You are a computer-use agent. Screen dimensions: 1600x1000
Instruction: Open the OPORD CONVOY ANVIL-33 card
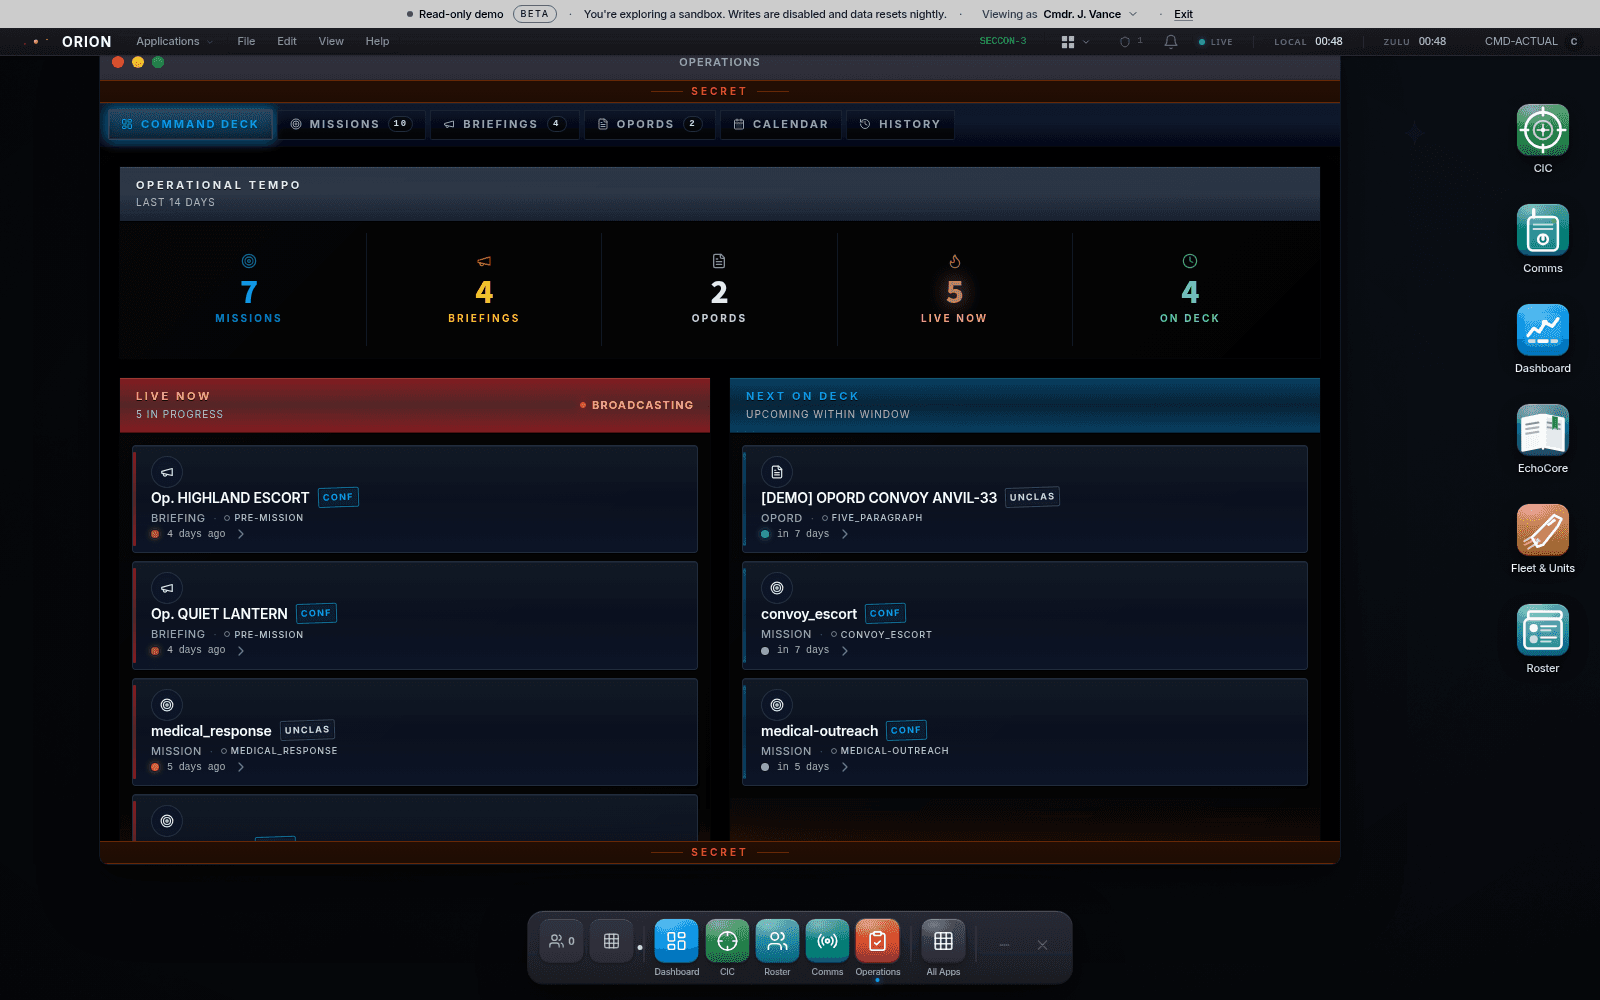point(1025,499)
